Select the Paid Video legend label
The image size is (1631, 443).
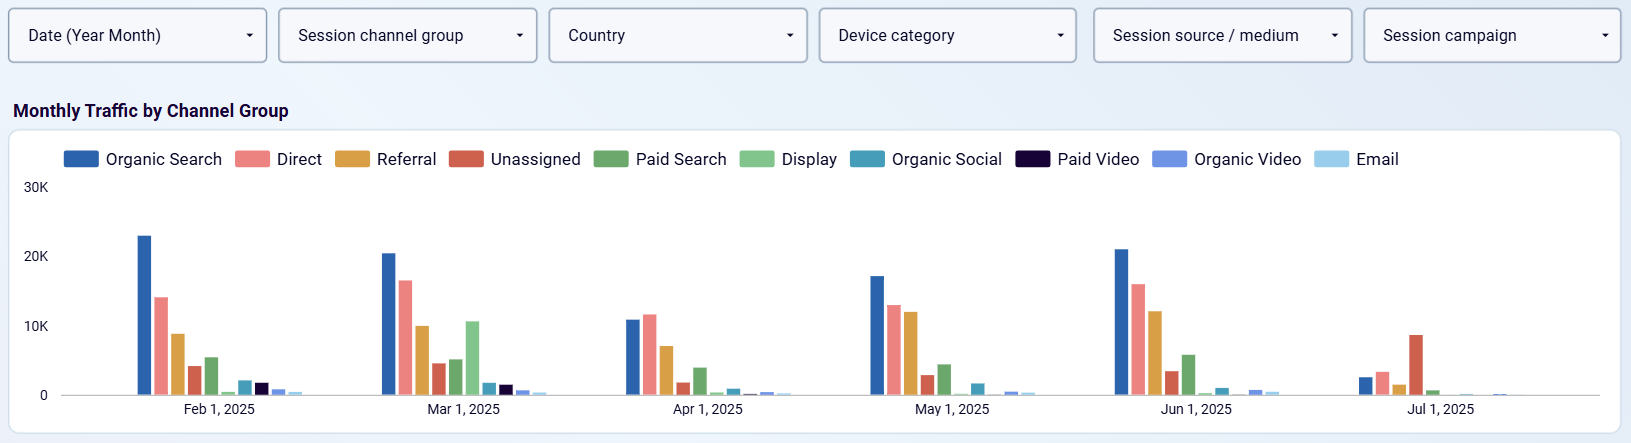[1098, 159]
